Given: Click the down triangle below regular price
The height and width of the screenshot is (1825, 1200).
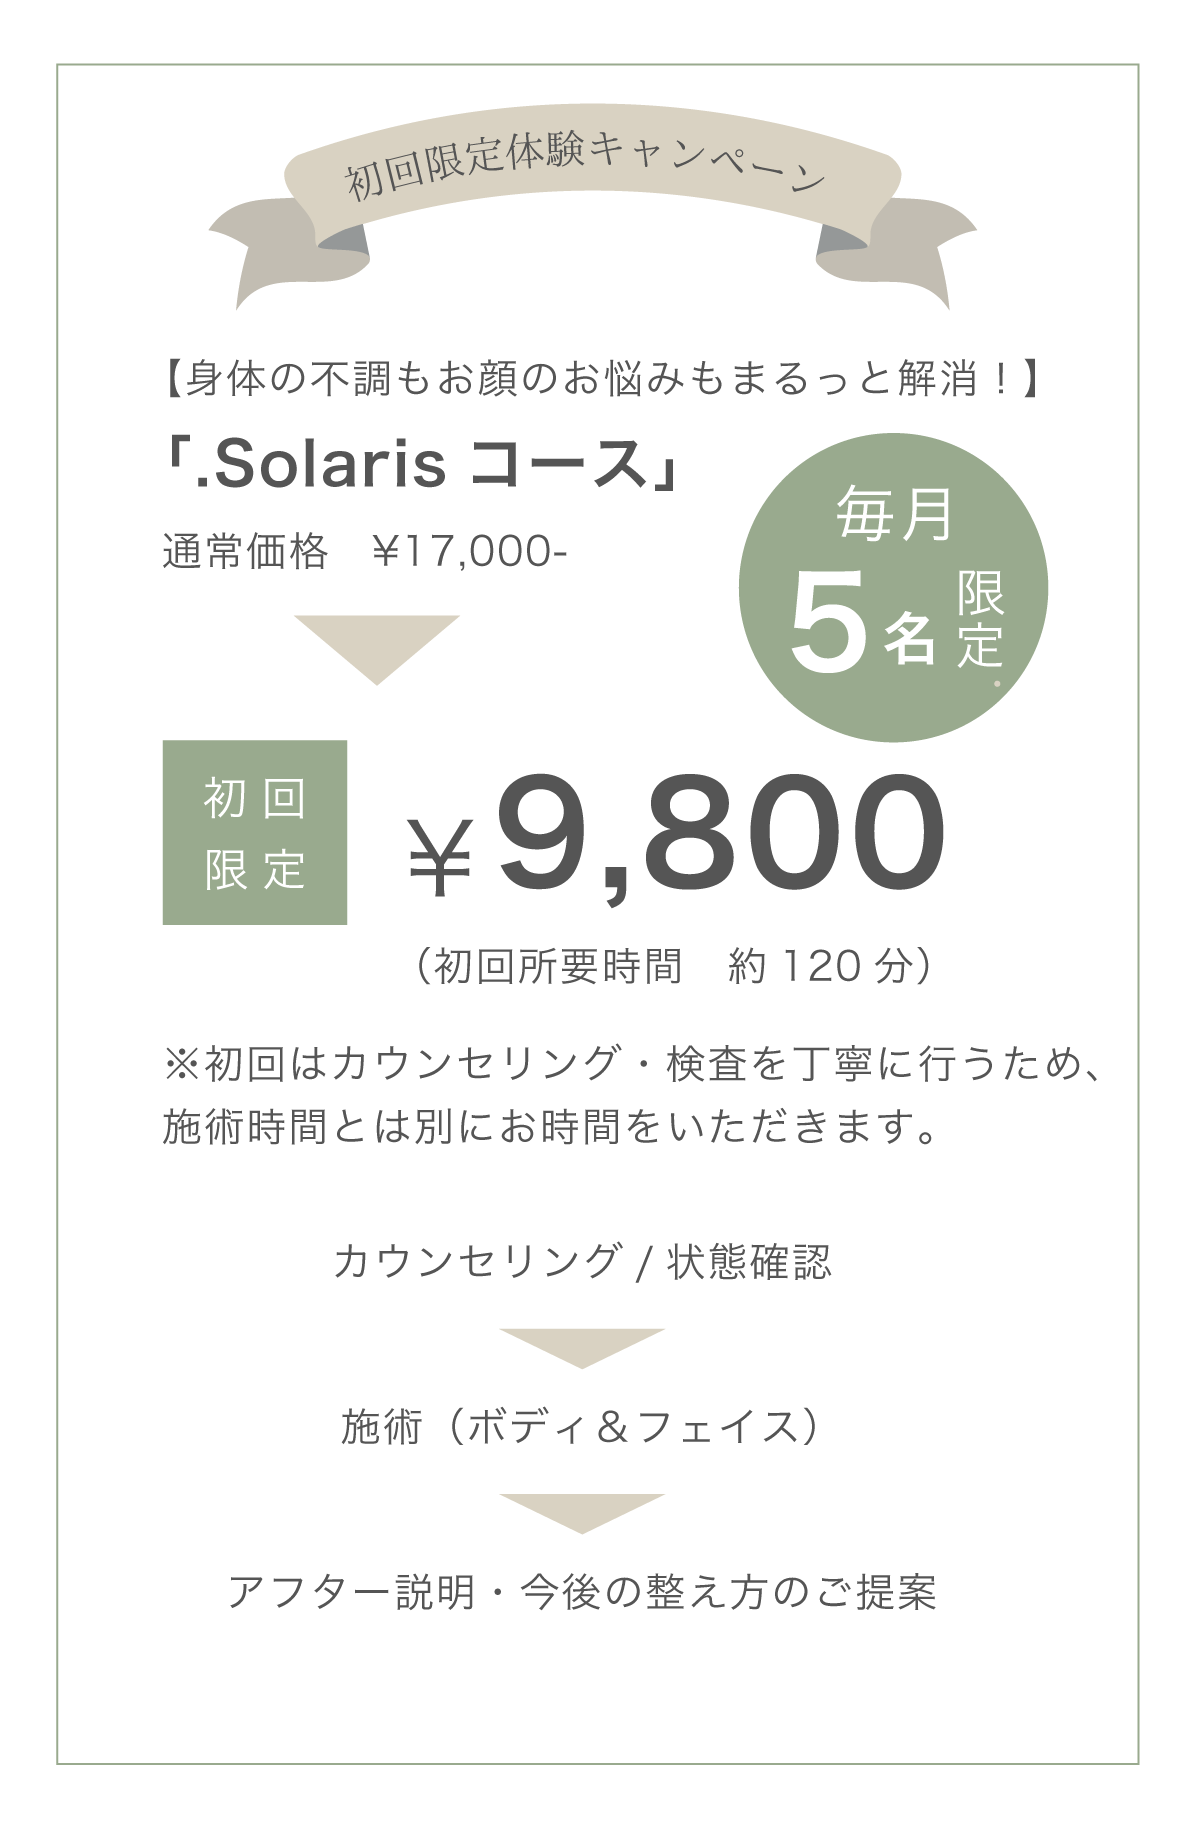Looking at the screenshot, I should coord(377,645).
